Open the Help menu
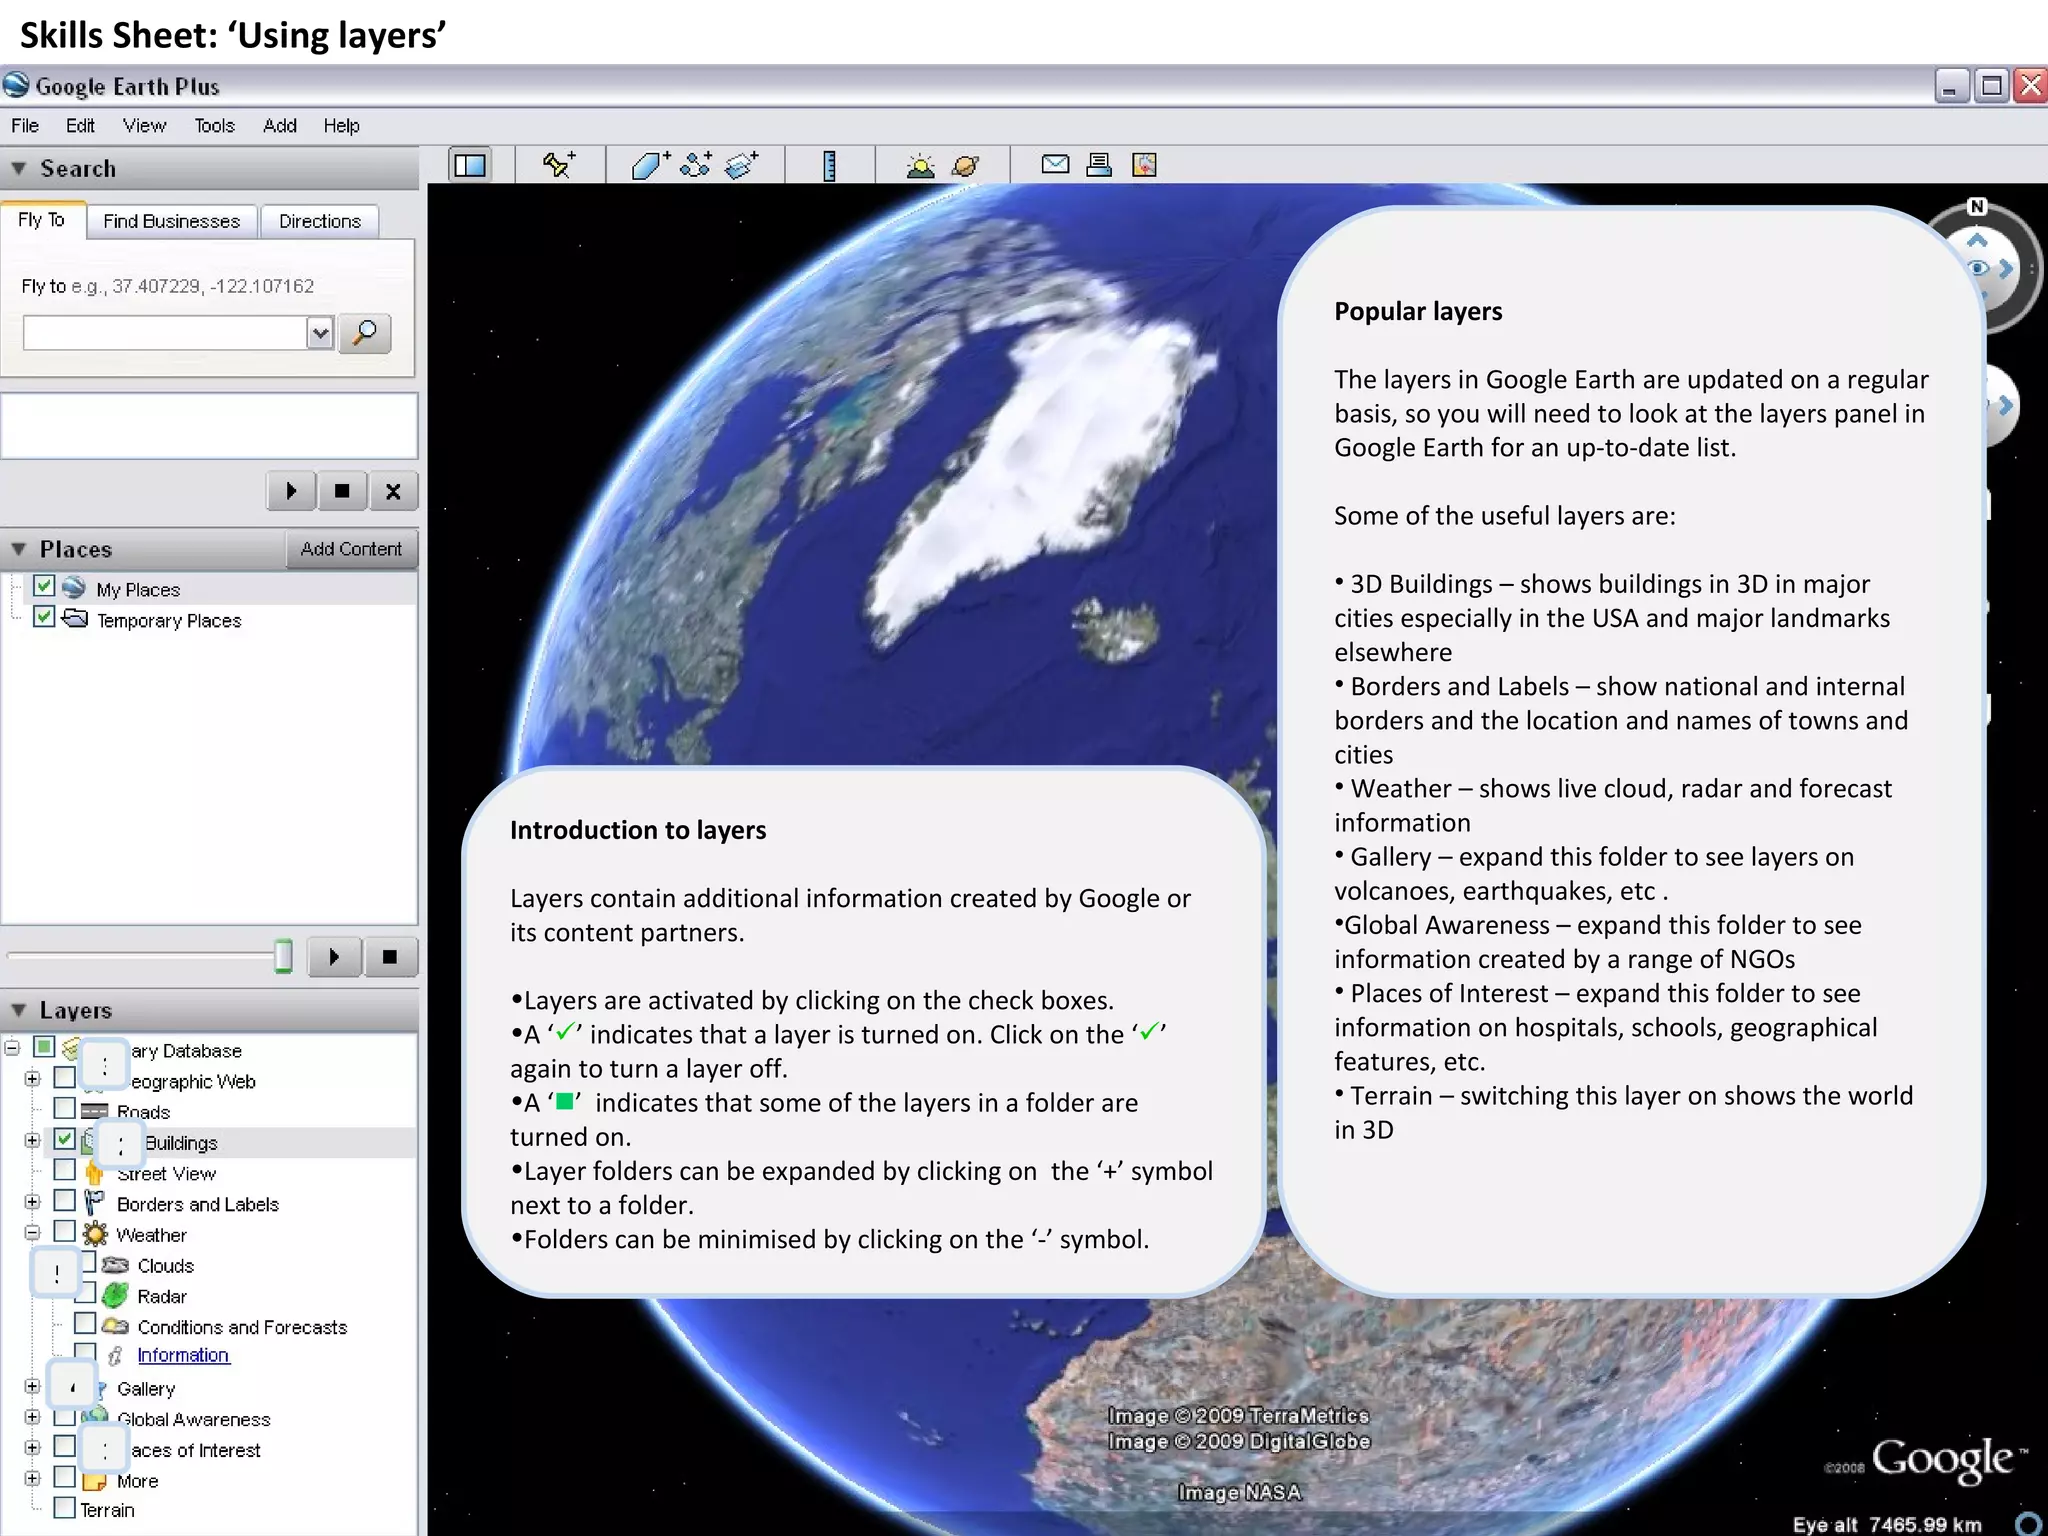The height and width of the screenshot is (1536, 2048). (x=341, y=126)
